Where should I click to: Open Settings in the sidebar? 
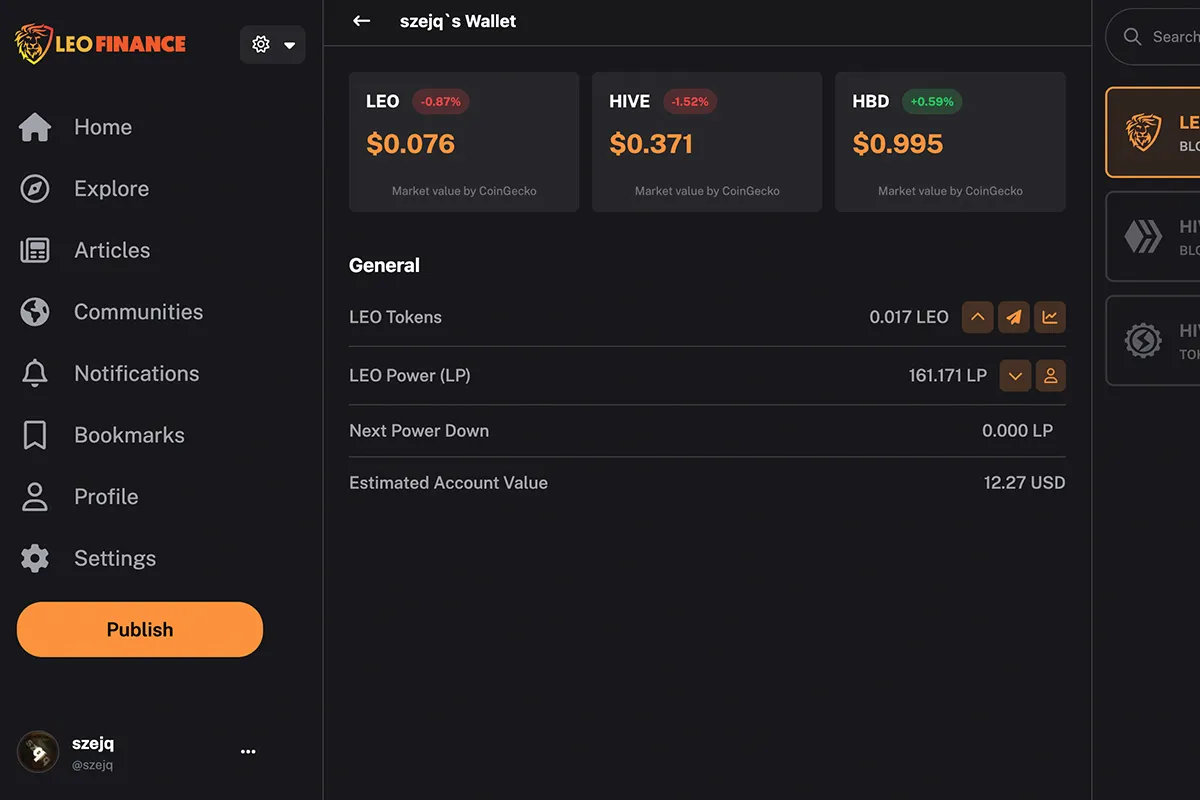115,558
